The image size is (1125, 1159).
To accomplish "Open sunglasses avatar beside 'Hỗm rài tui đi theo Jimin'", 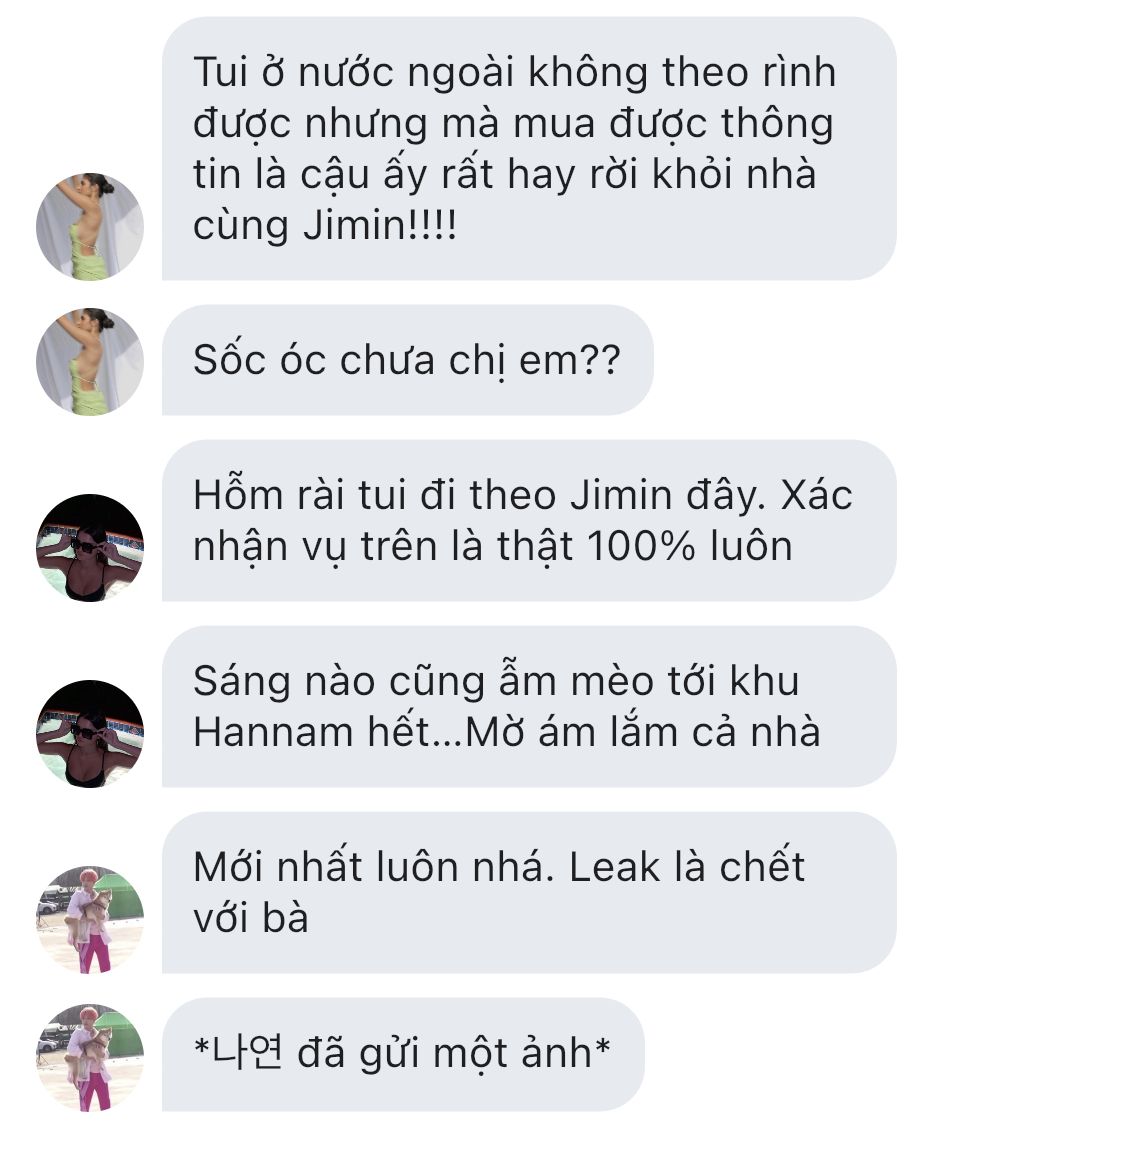I will tap(89, 548).
